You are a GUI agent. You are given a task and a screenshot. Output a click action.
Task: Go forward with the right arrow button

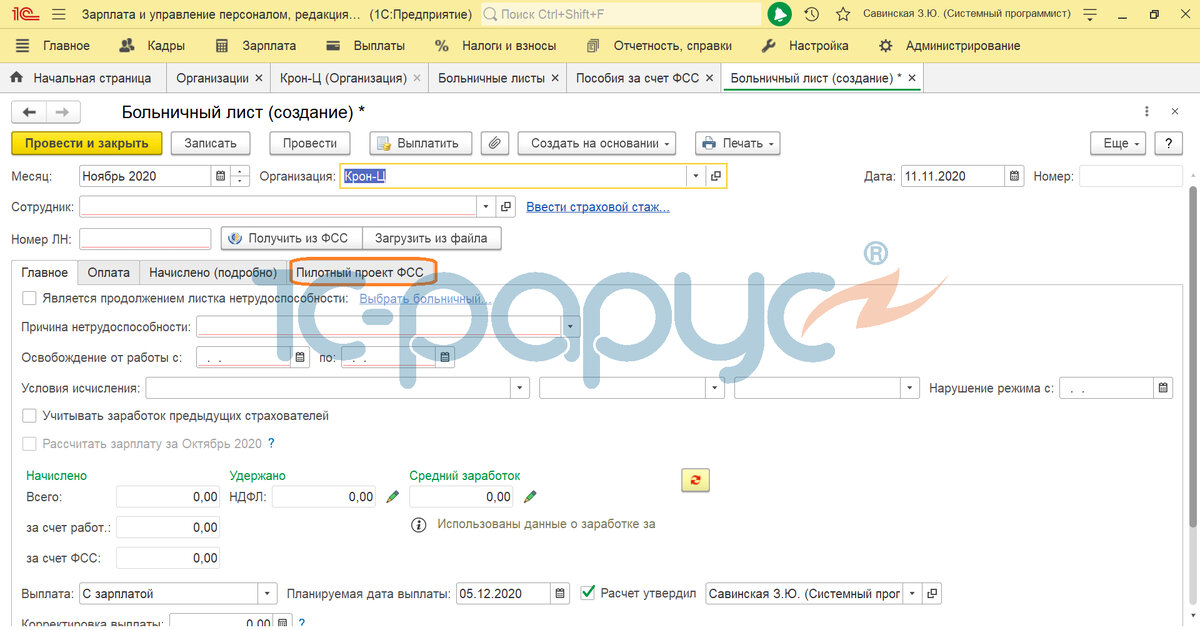tap(62, 112)
